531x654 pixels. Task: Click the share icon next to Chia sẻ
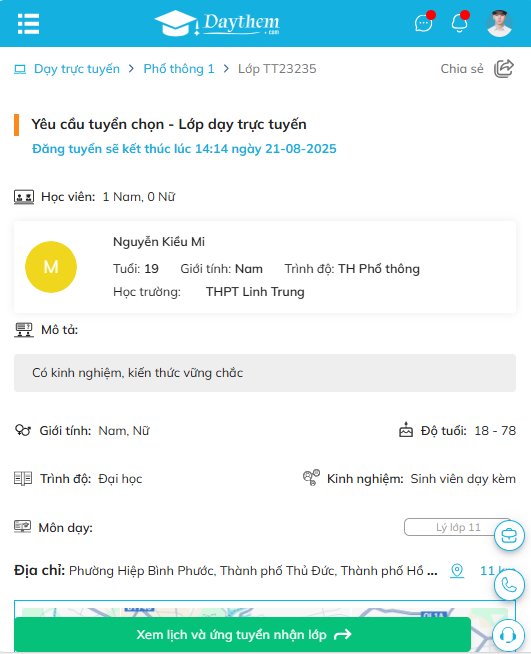tap(504, 68)
